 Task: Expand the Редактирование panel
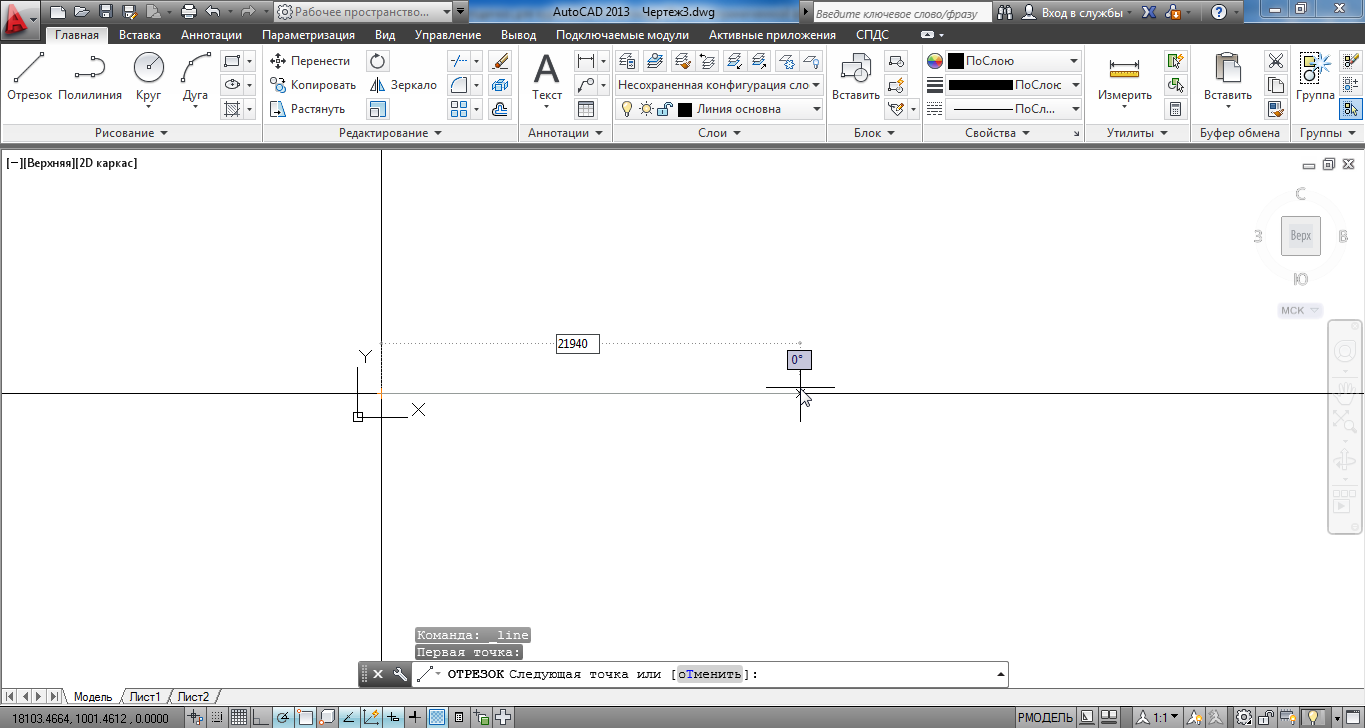(390, 133)
